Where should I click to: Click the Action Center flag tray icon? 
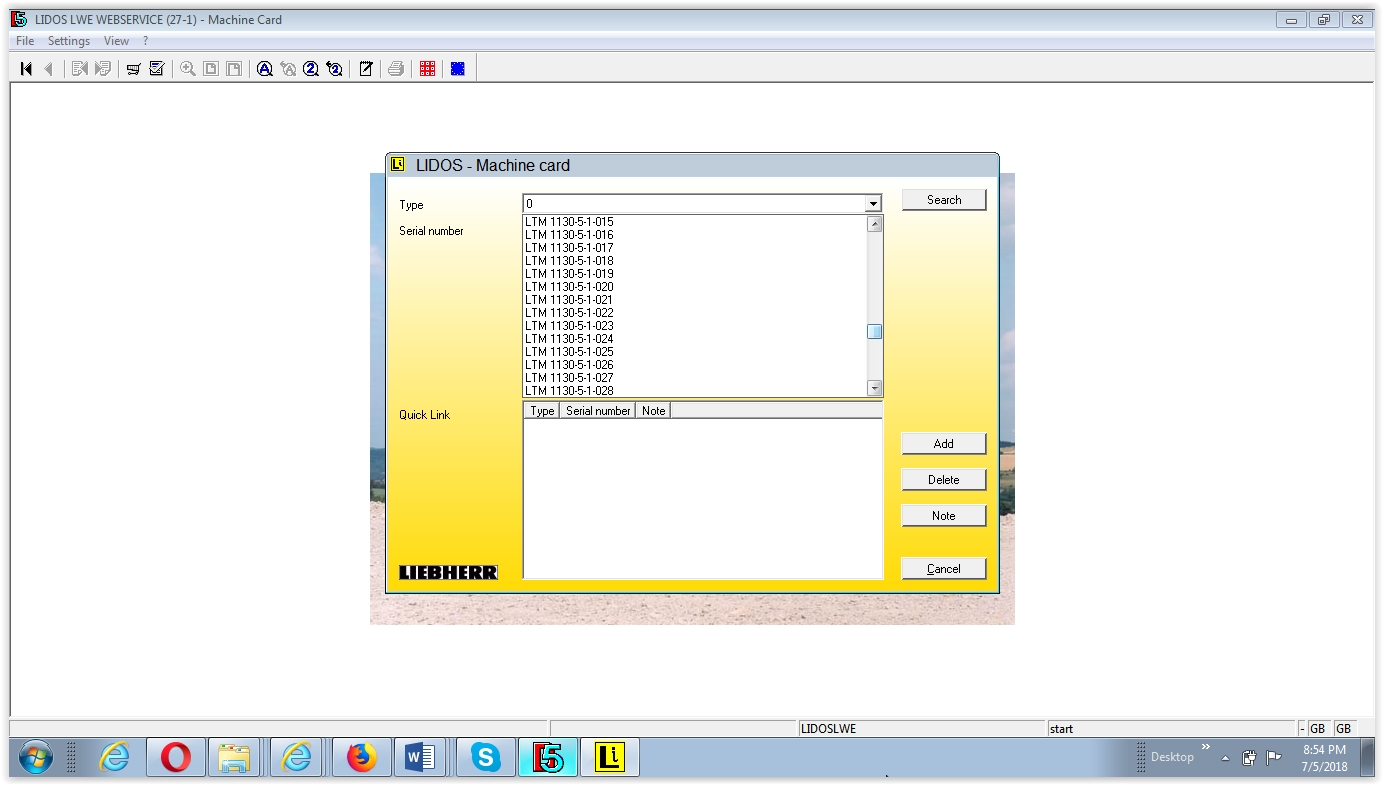(x=1274, y=758)
